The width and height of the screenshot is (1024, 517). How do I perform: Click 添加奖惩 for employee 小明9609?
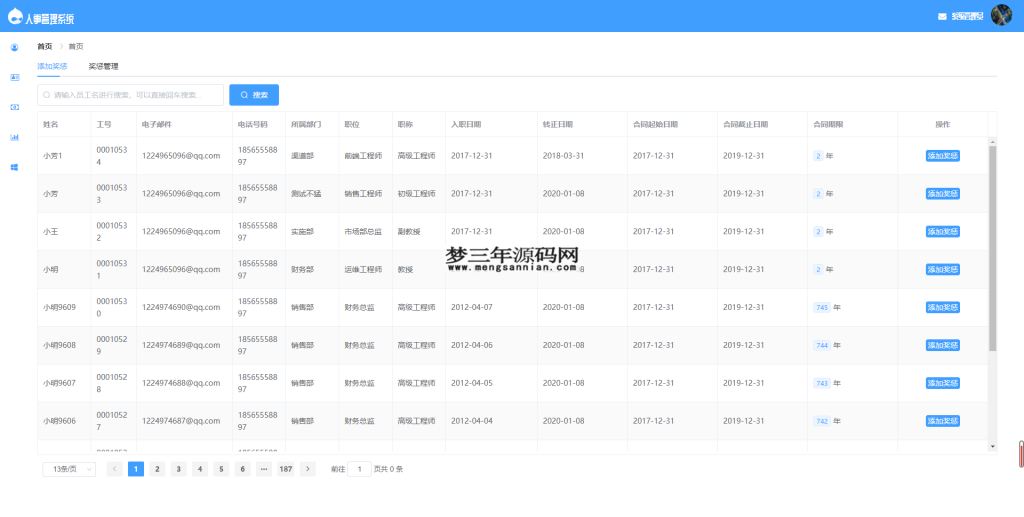coord(942,307)
